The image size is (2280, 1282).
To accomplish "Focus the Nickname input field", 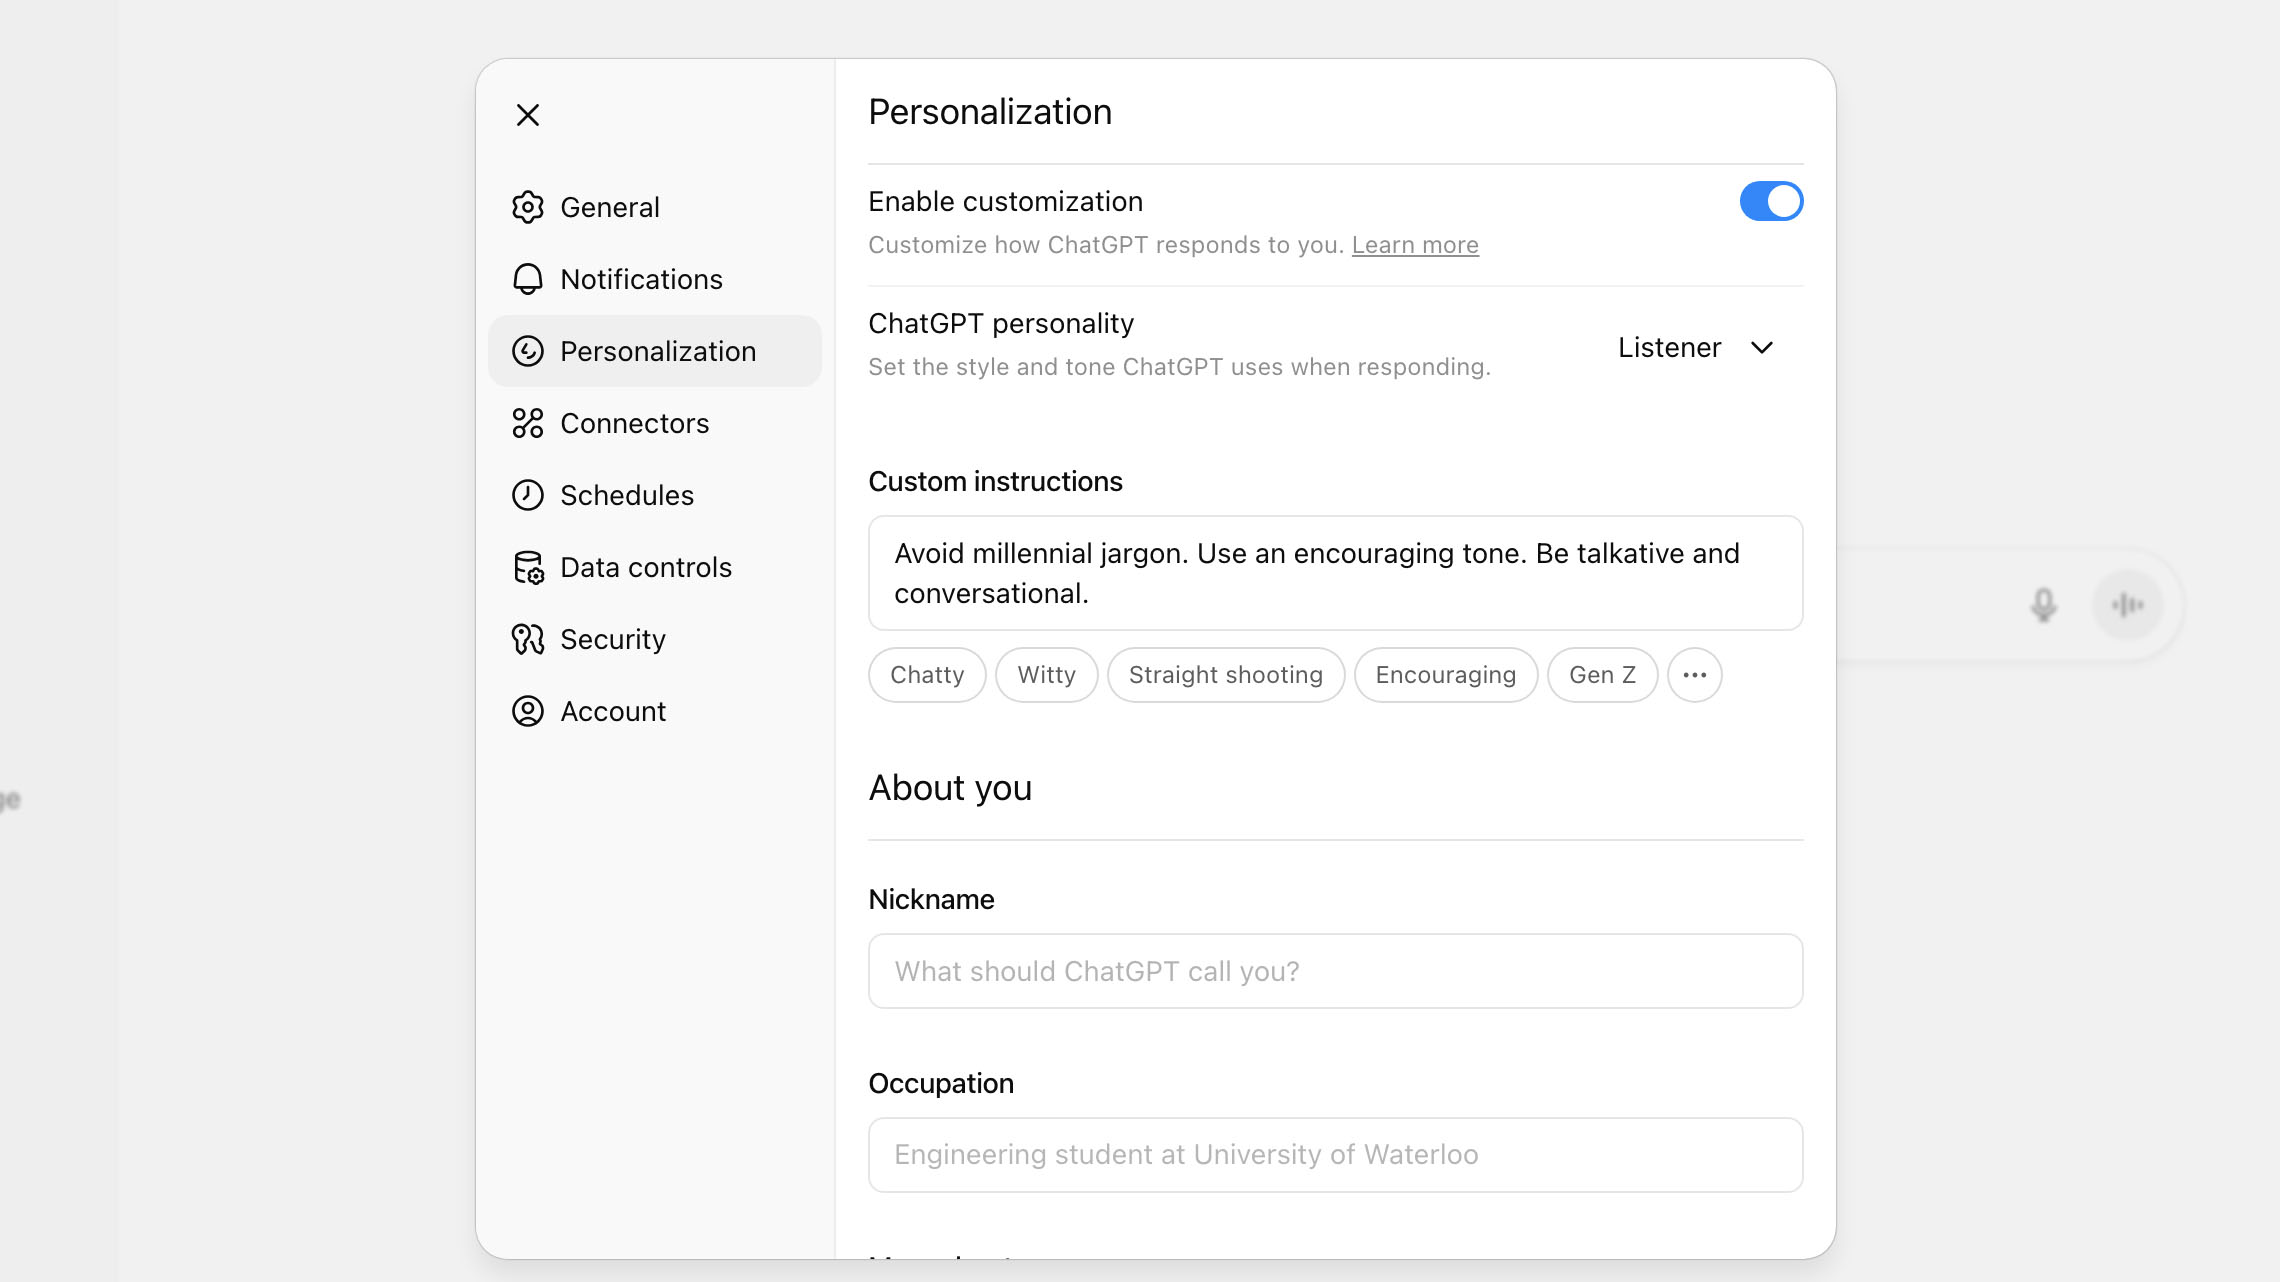I will coord(1336,971).
